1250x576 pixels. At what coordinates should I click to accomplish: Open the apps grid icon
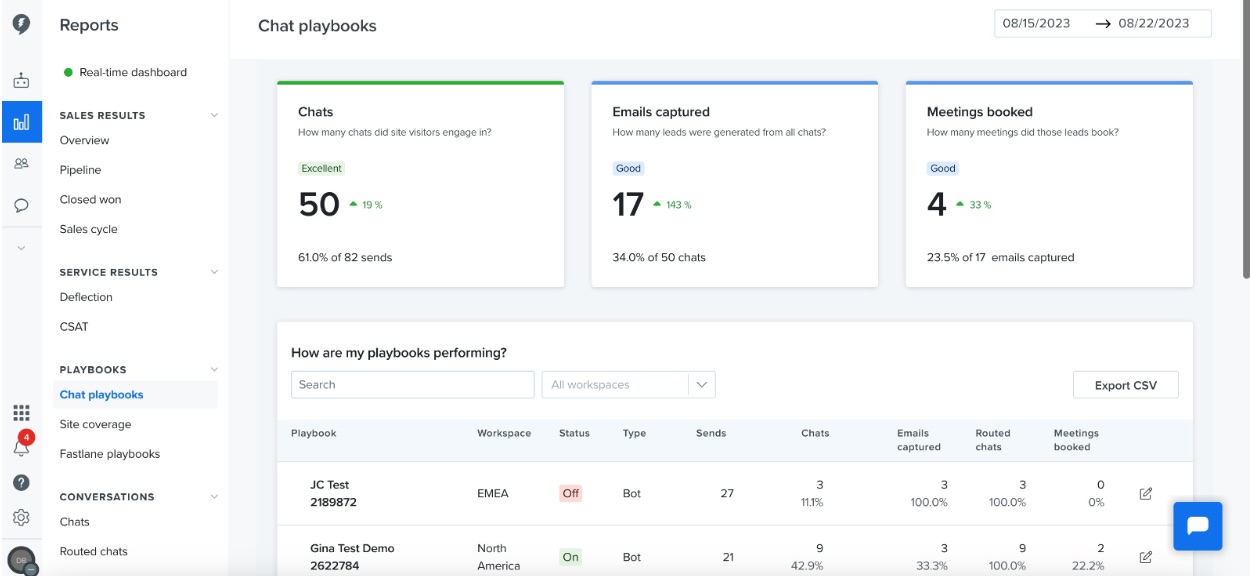point(21,412)
